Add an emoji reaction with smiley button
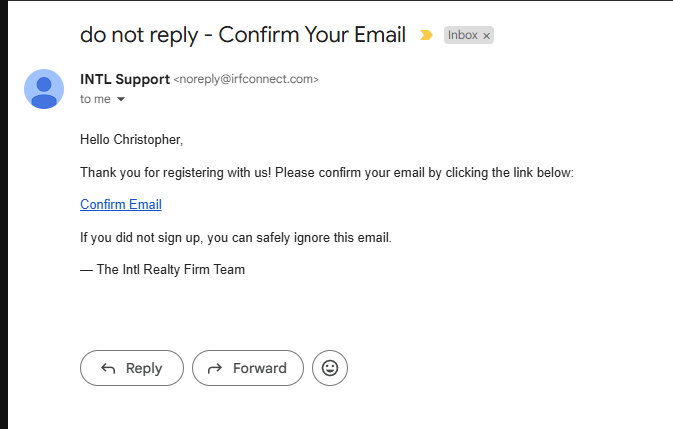The image size is (673, 429). 330,368
